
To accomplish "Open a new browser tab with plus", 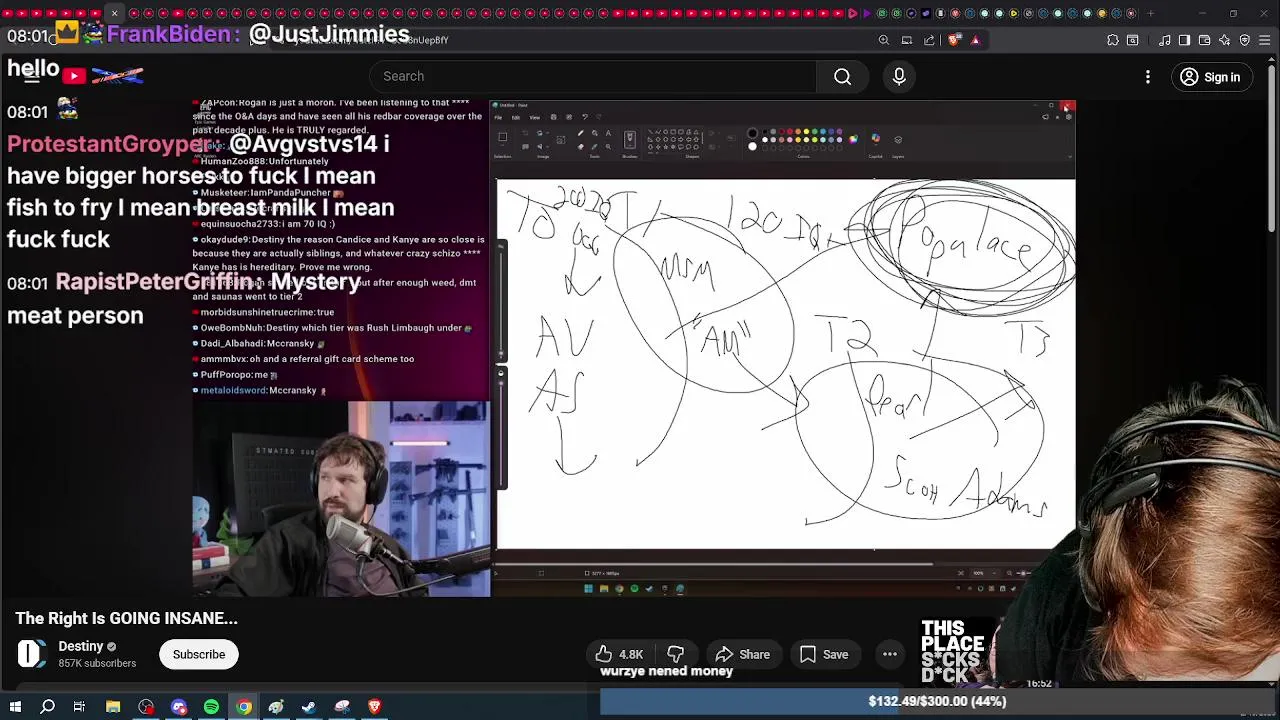I will [x=1150, y=13].
